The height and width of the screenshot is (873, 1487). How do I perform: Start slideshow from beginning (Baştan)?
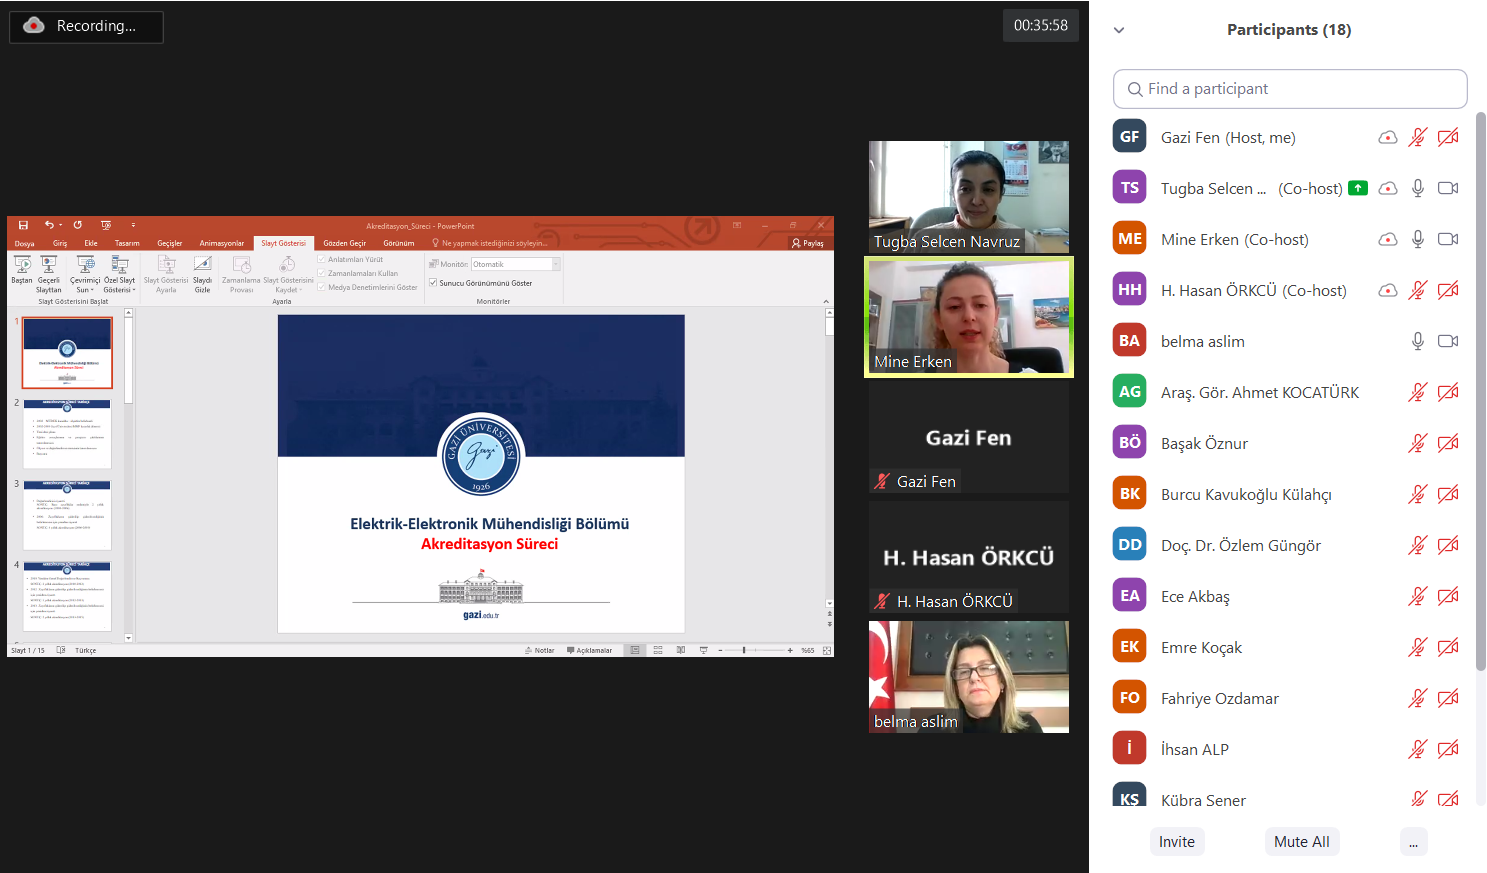point(22,270)
